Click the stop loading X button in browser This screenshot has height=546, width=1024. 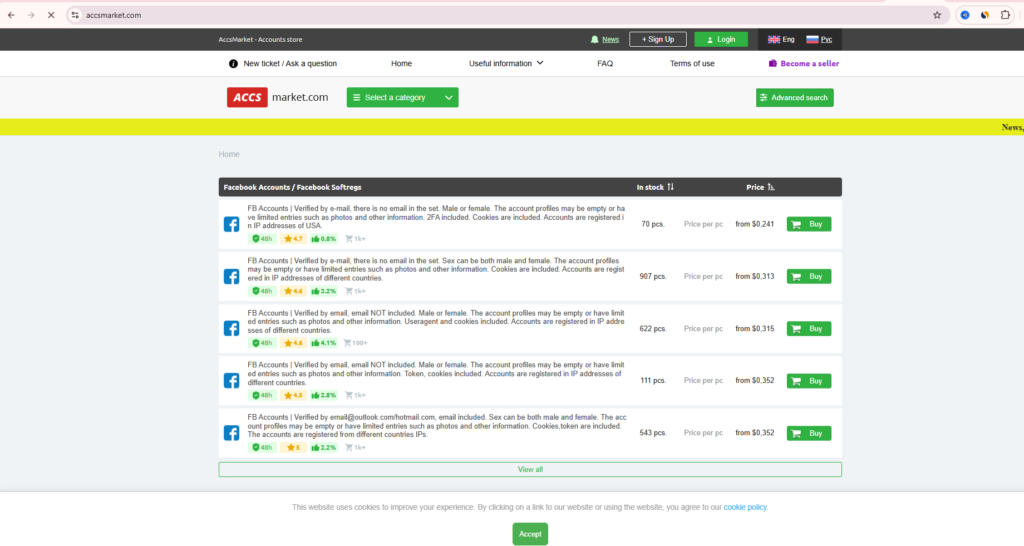coord(50,15)
